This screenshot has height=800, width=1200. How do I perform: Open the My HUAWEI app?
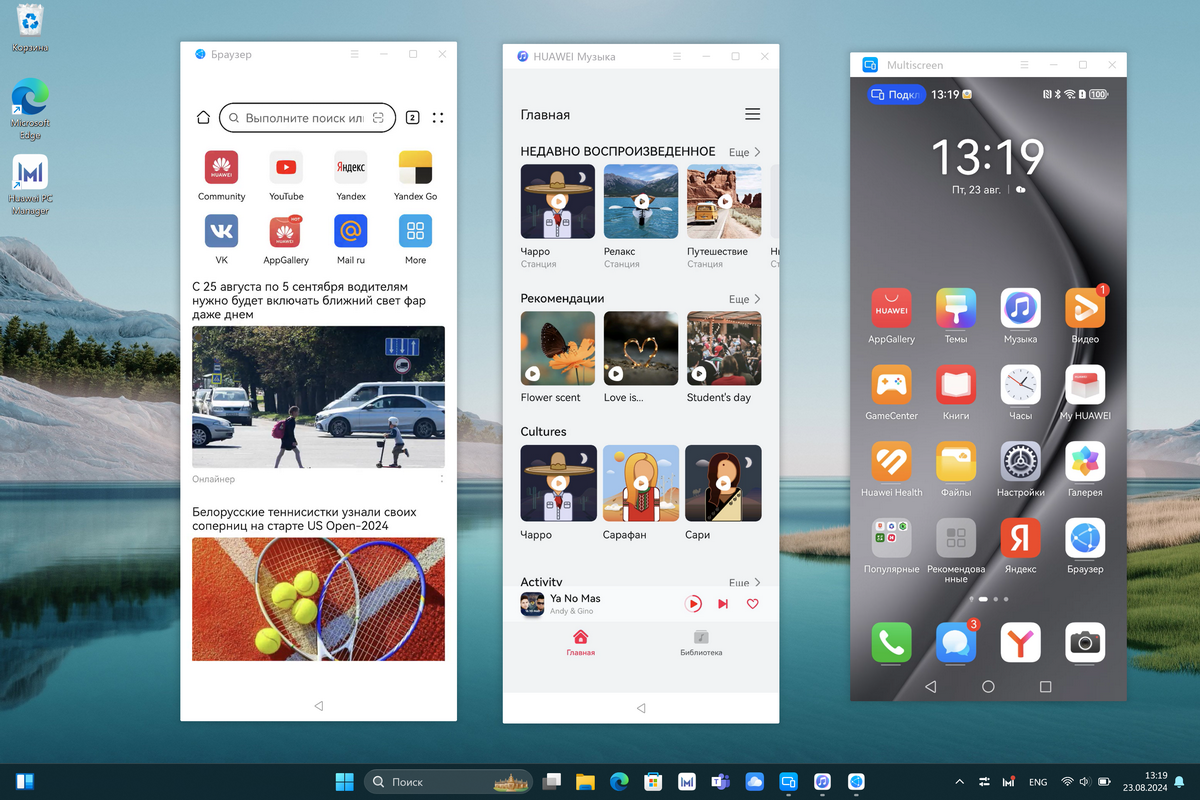pyautogui.click(x=1085, y=384)
